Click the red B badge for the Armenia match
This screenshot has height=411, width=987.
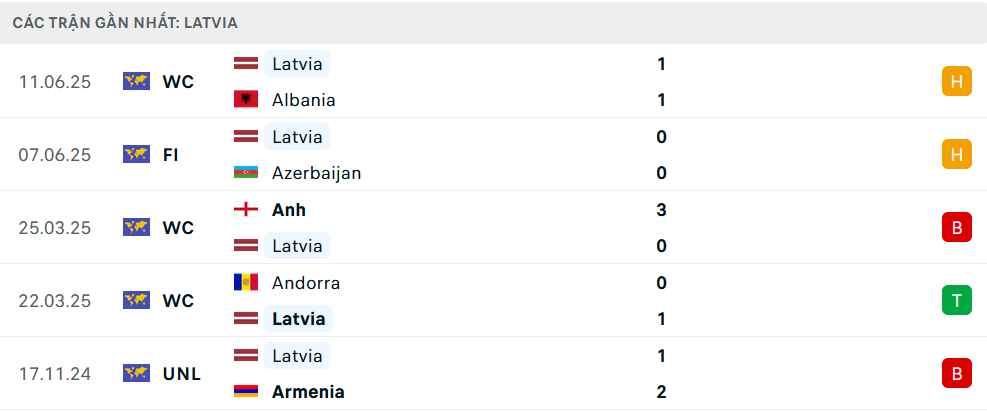click(x=956, y=374)
